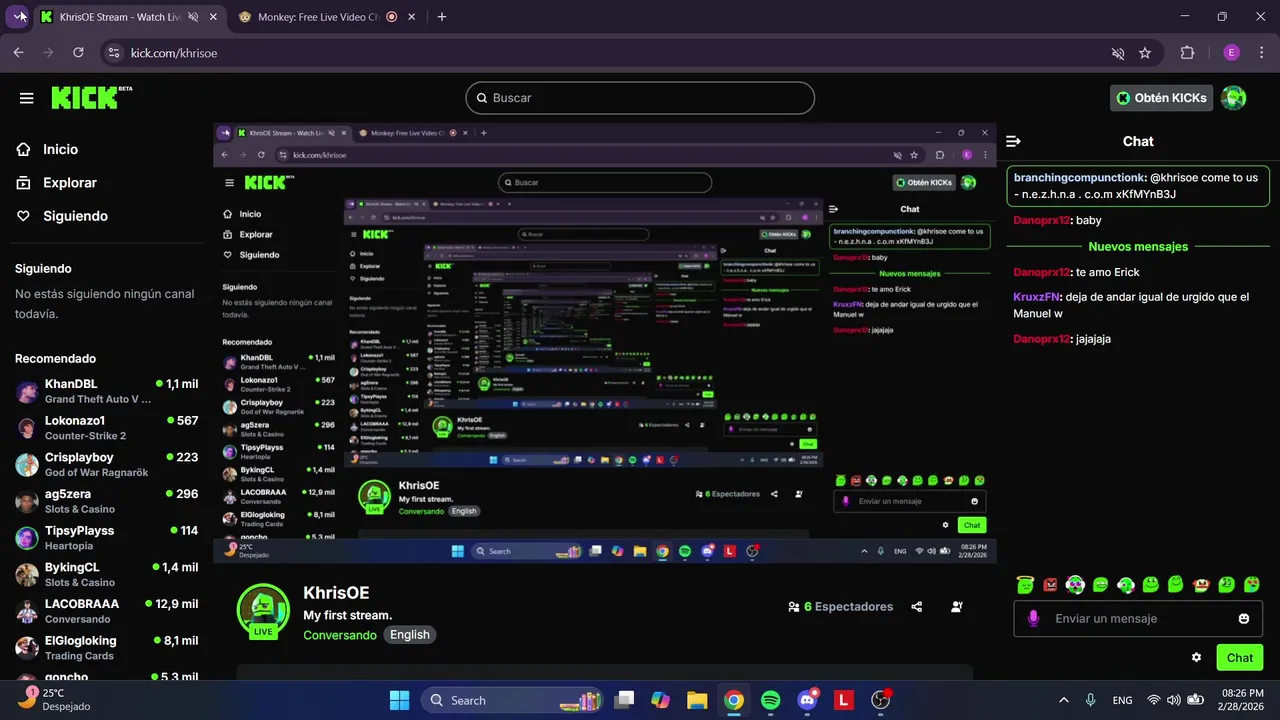Open Chrome extensions puzzle icon
This screenshot has height=720, width=1280.
click(x=1188, y=53)
